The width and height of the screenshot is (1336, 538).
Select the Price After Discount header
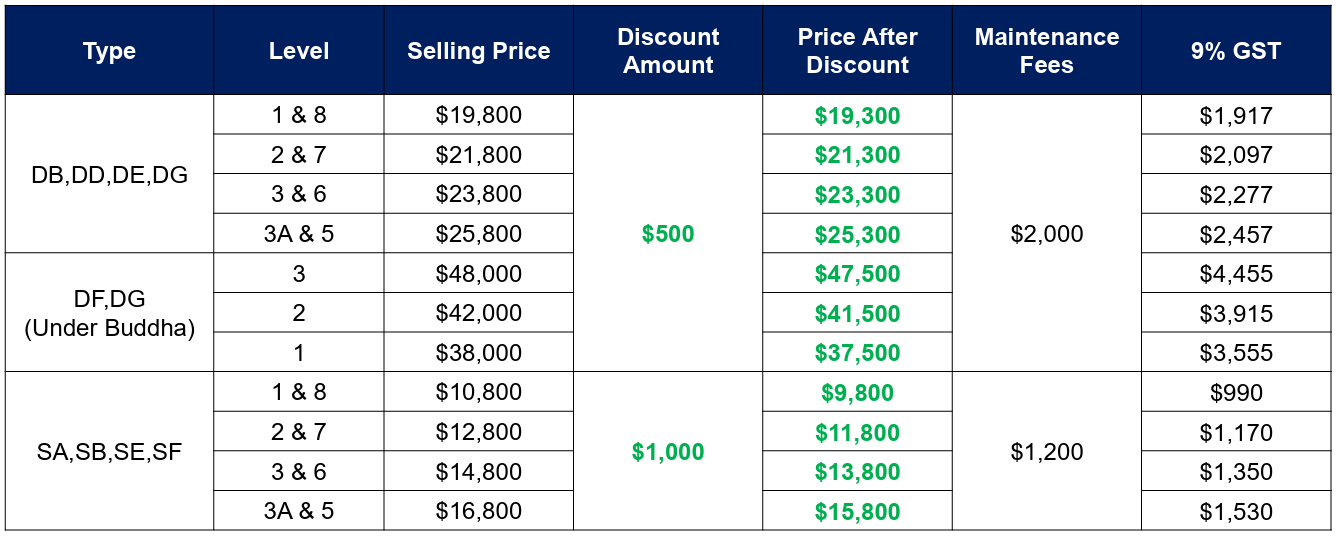coord(857,50)
